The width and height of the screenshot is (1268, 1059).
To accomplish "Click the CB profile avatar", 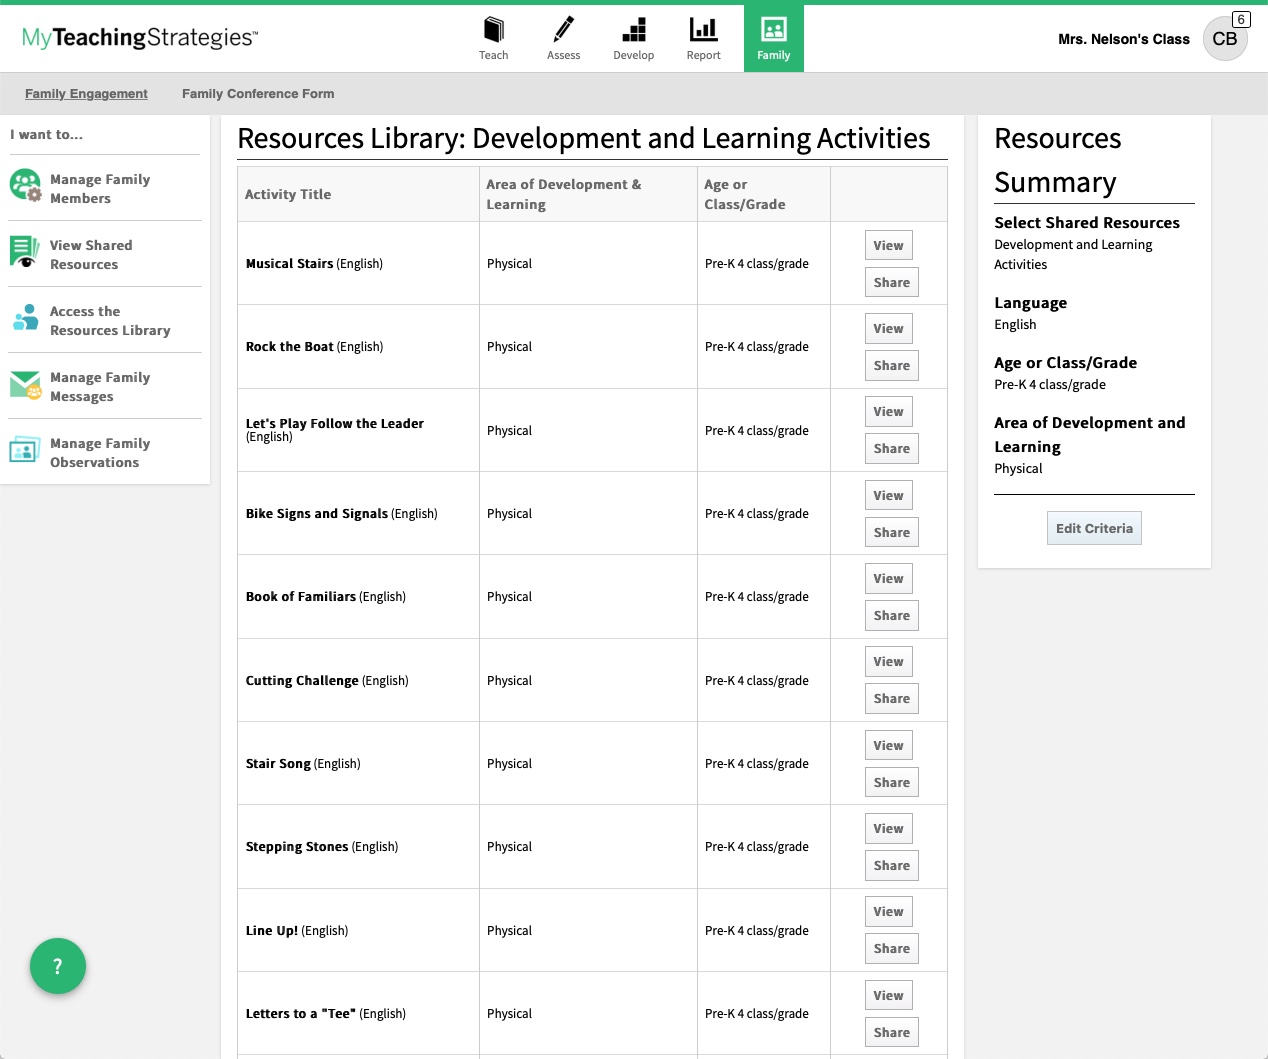I will [1225, 39].
